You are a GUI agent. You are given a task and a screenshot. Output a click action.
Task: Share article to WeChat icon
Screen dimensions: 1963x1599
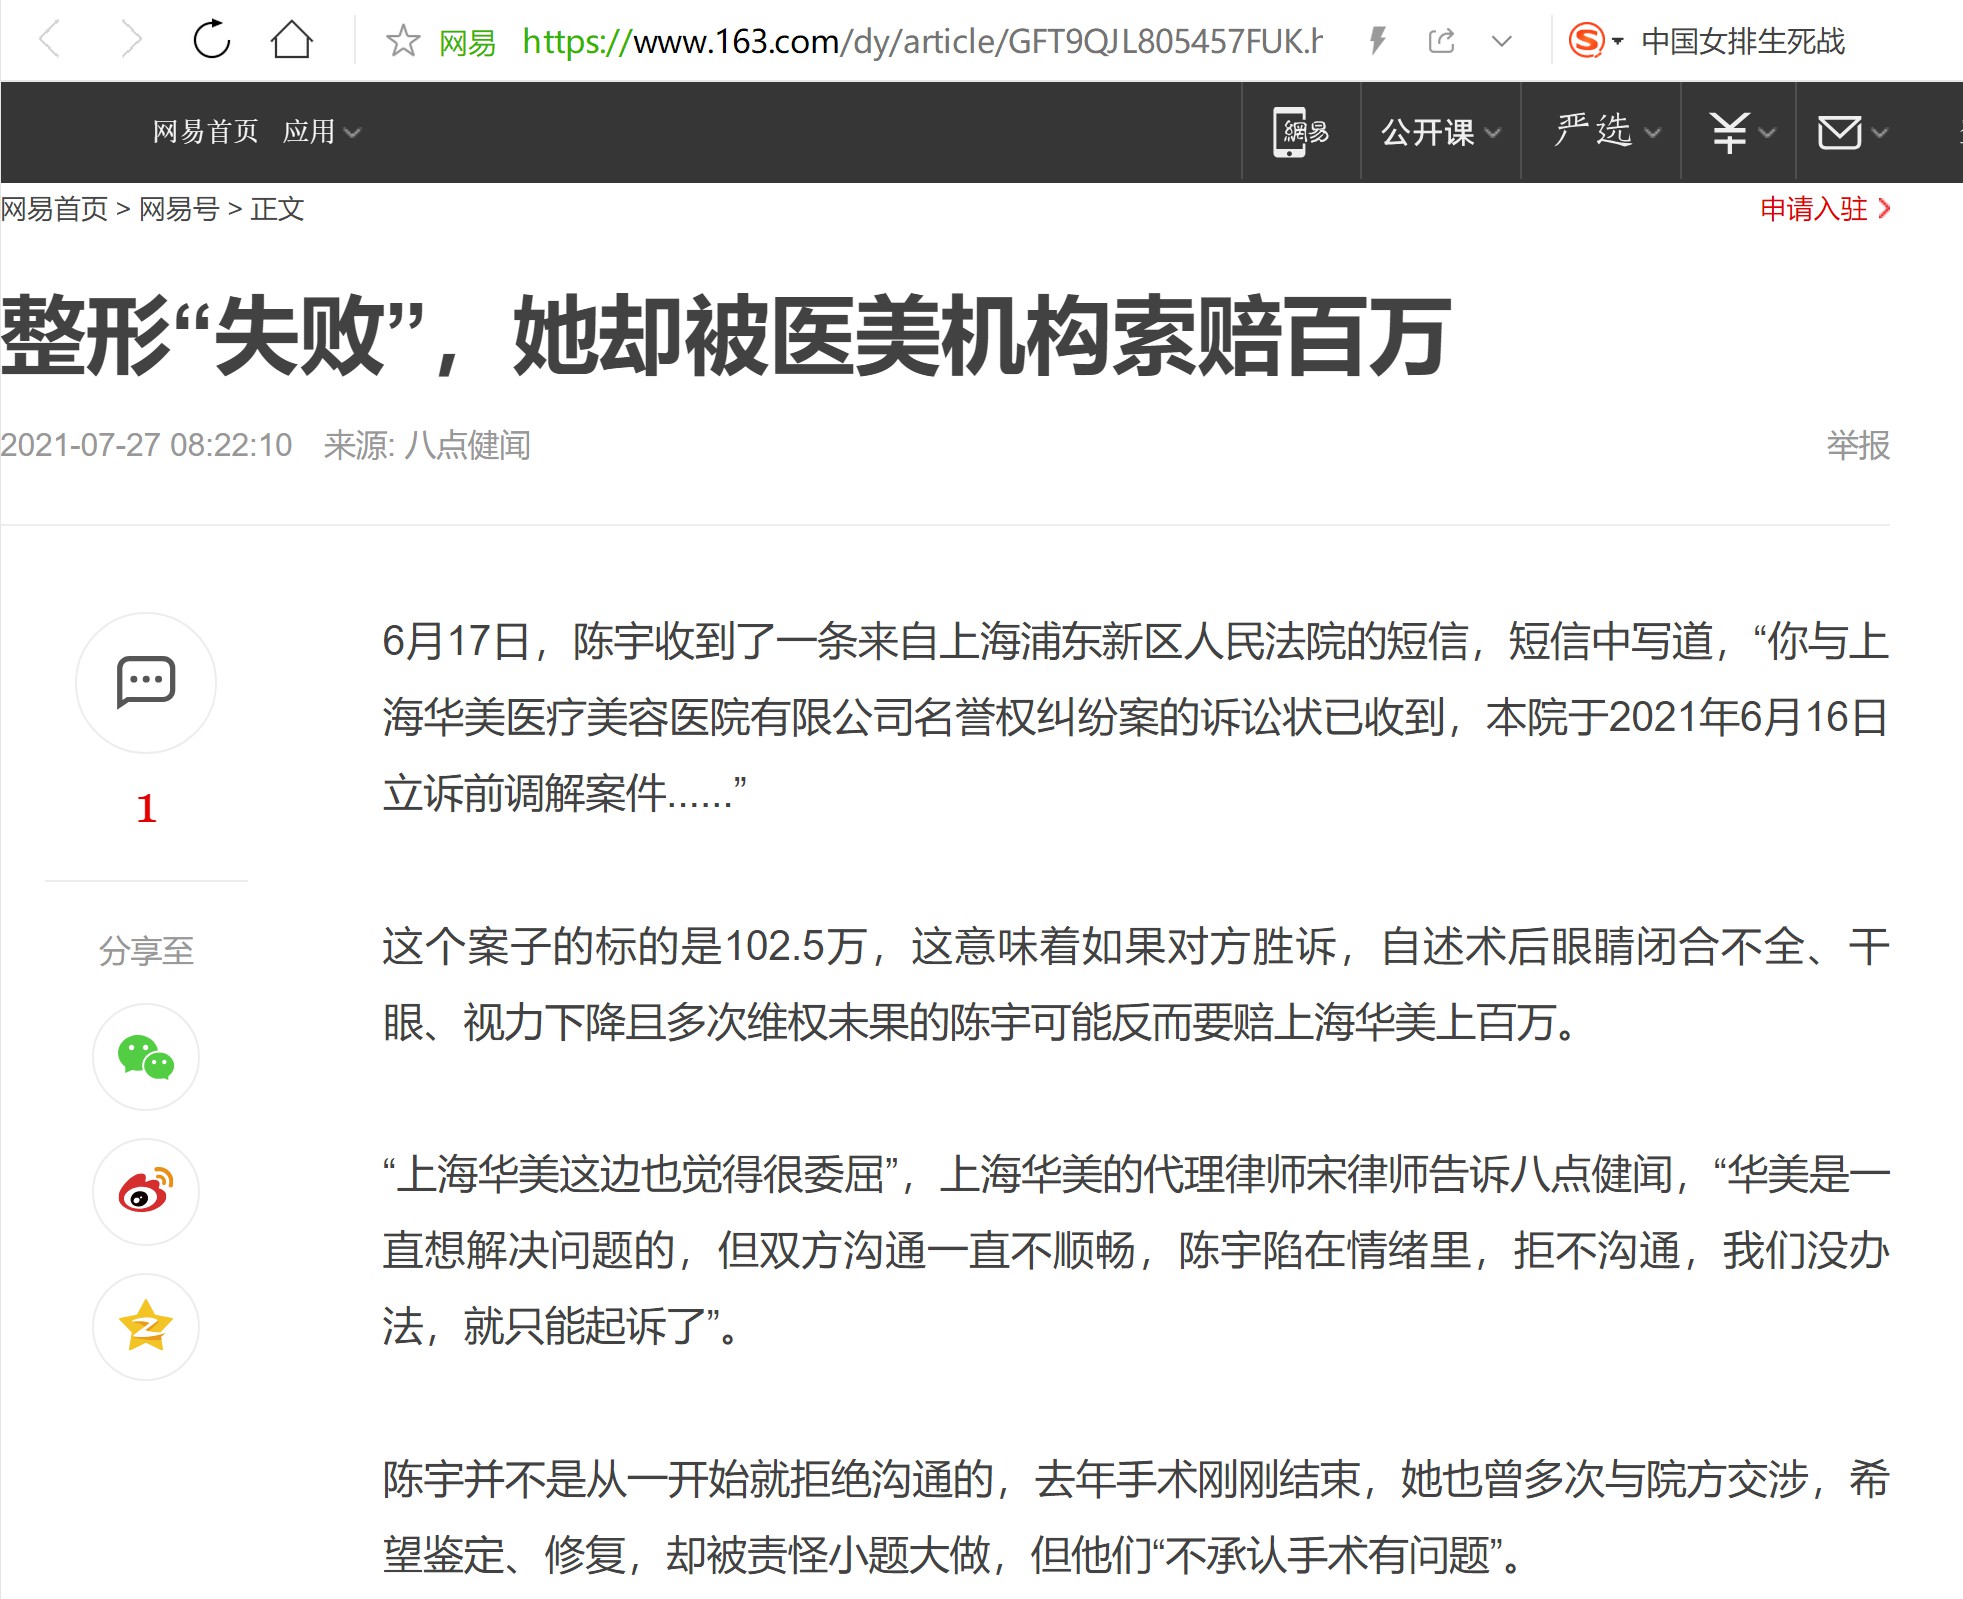(x=146, y=1057)
